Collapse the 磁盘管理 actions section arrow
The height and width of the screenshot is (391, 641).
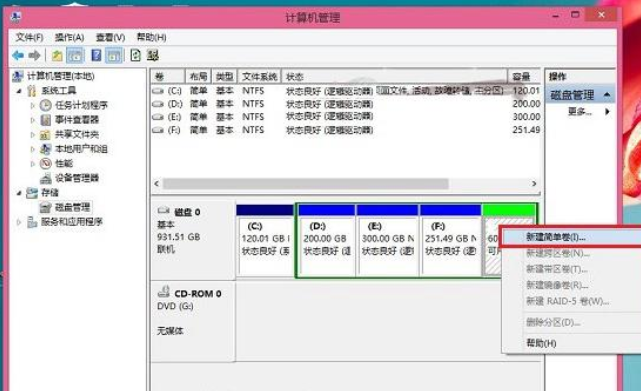tap(607, 95)
